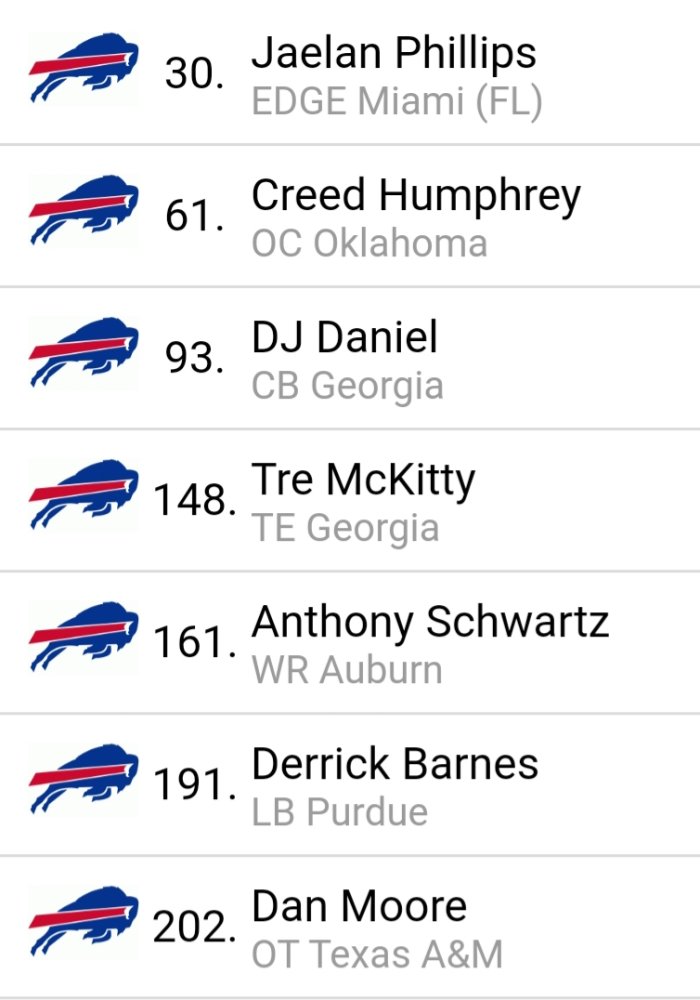The width and height of the screenshot is (700, 1000).
Task: Select Derrick Barnes player name
Action: click(x=395, y=763)
